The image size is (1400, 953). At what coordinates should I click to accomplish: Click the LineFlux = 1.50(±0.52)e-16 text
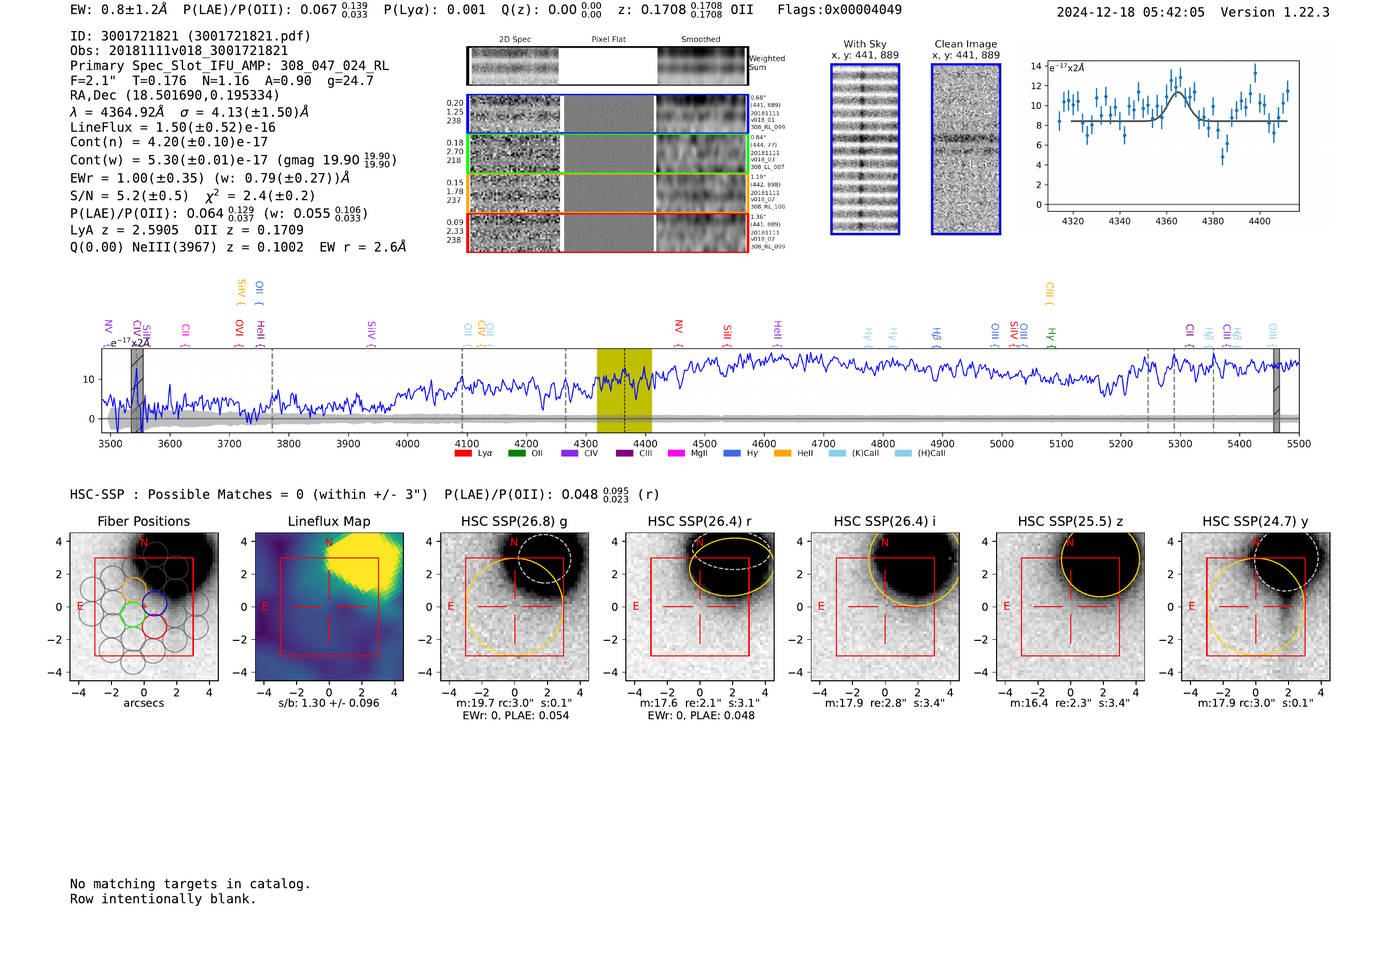(x=173, y=128)
